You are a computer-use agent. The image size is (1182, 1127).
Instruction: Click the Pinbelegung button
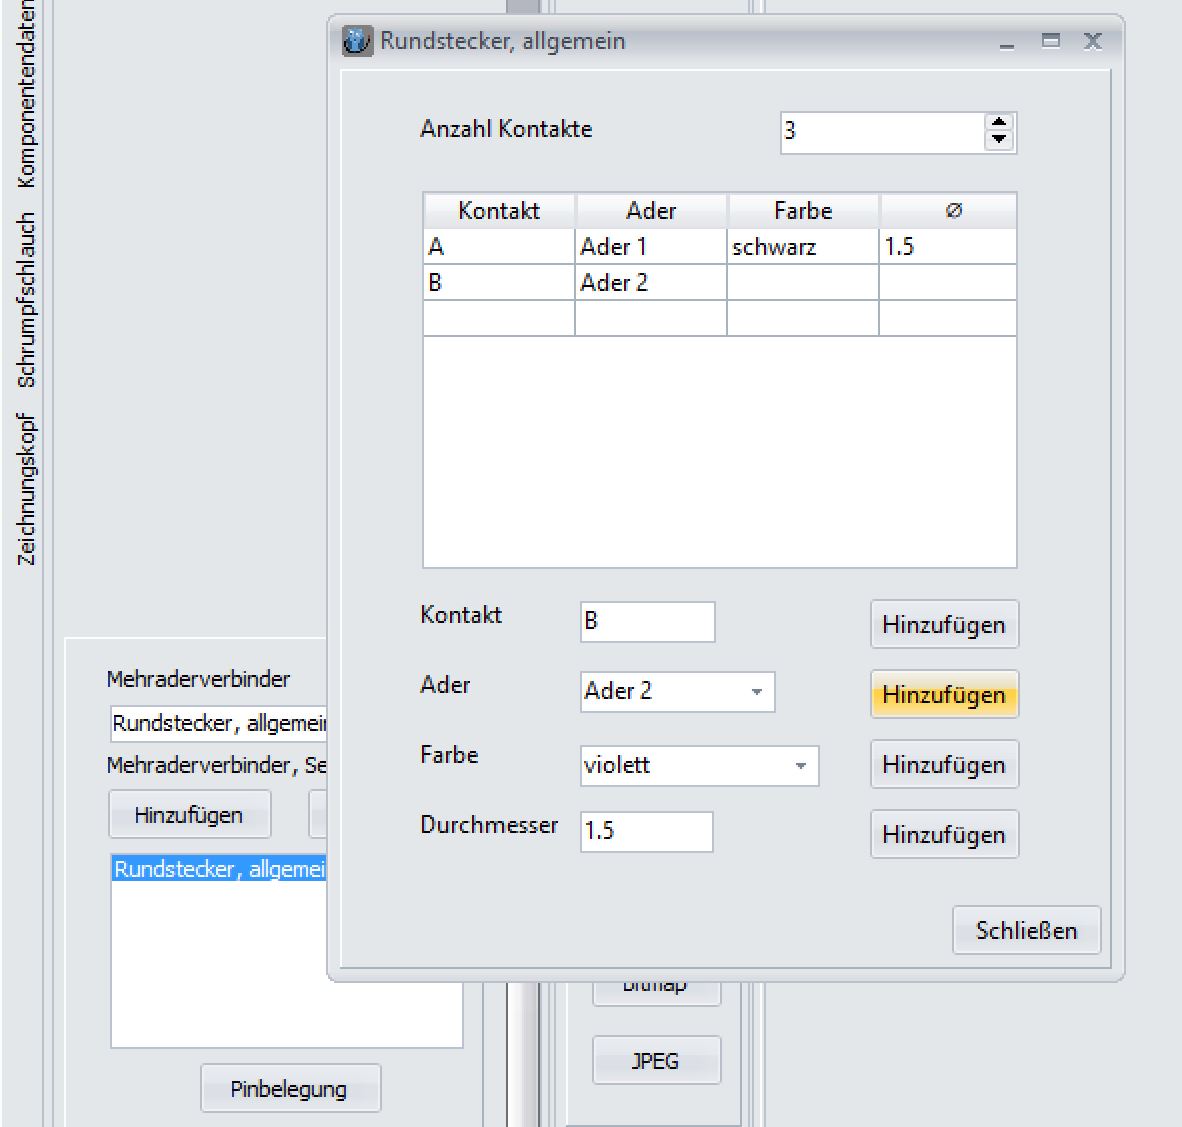[x=289, y=1089]
